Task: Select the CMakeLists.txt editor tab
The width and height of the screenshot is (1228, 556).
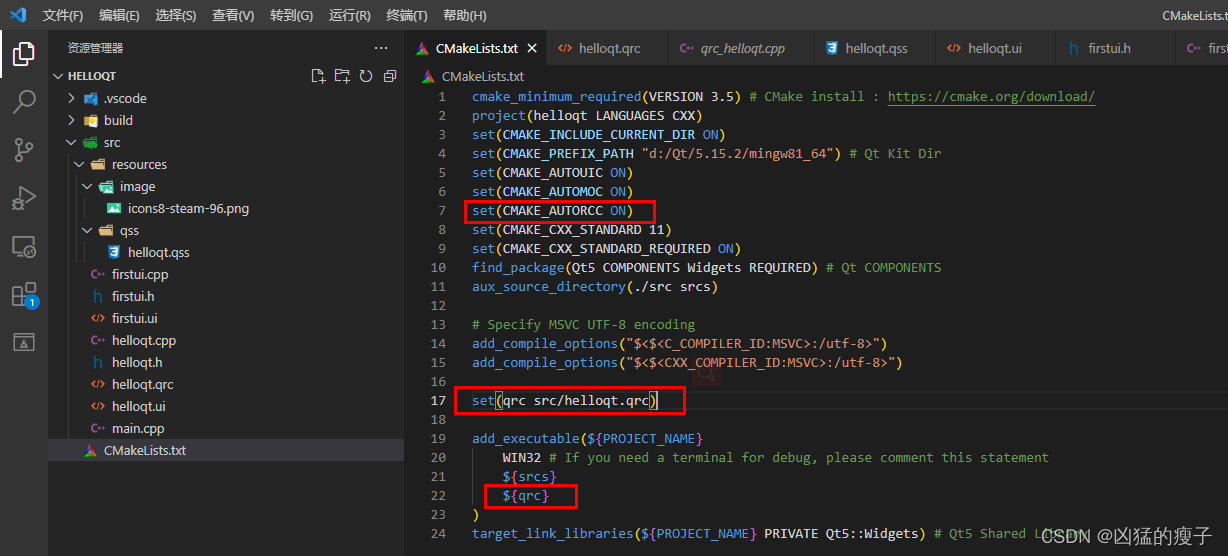Action: click(x=476, y=48)
